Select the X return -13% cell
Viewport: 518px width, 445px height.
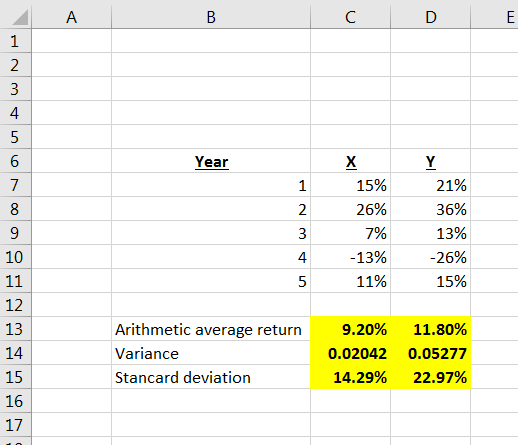tap(350, 257)
